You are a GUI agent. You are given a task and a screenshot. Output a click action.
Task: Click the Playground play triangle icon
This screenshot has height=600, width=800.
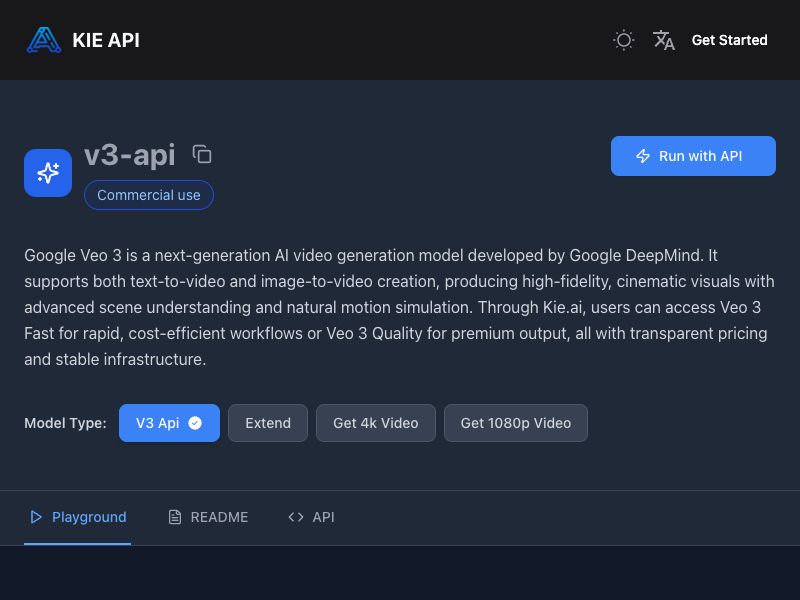tap(36, 517)
